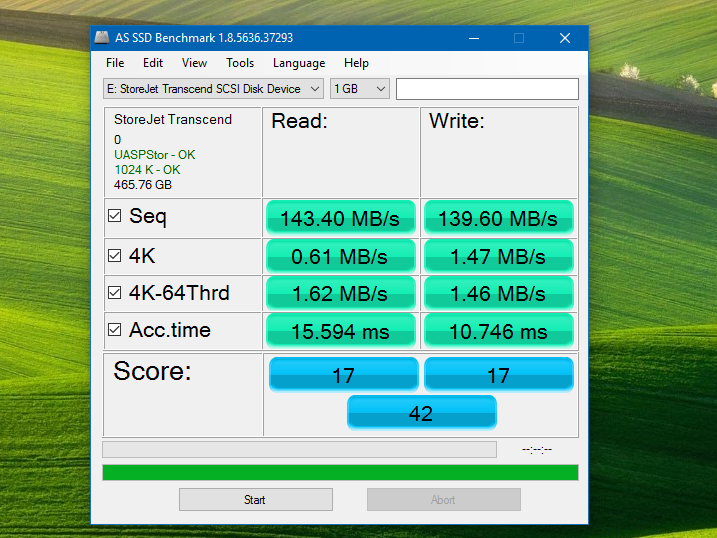Viewport: 717px width, 538px height.
Task: Click the Seq write result 139.60 MB/s
Action: click(498, 218)
